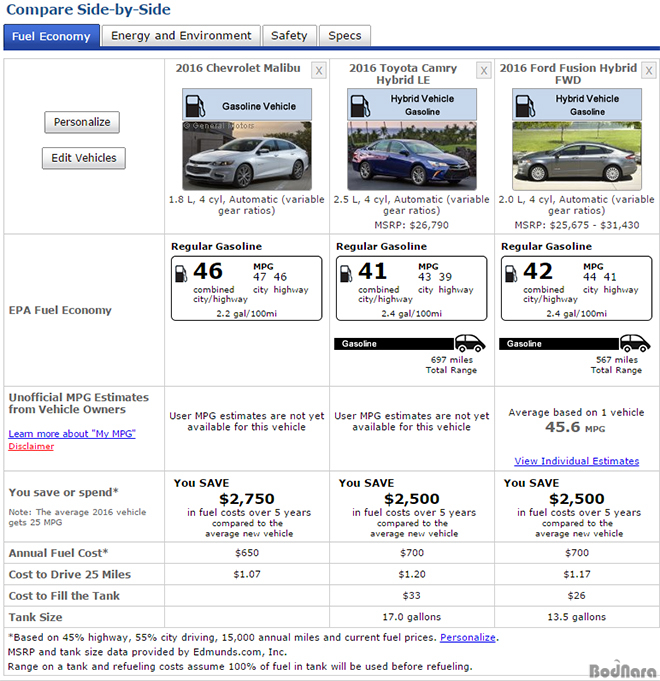
Task: Click the "Annual Fuel Cost*" row label
Action: click(x=58, y=553)
